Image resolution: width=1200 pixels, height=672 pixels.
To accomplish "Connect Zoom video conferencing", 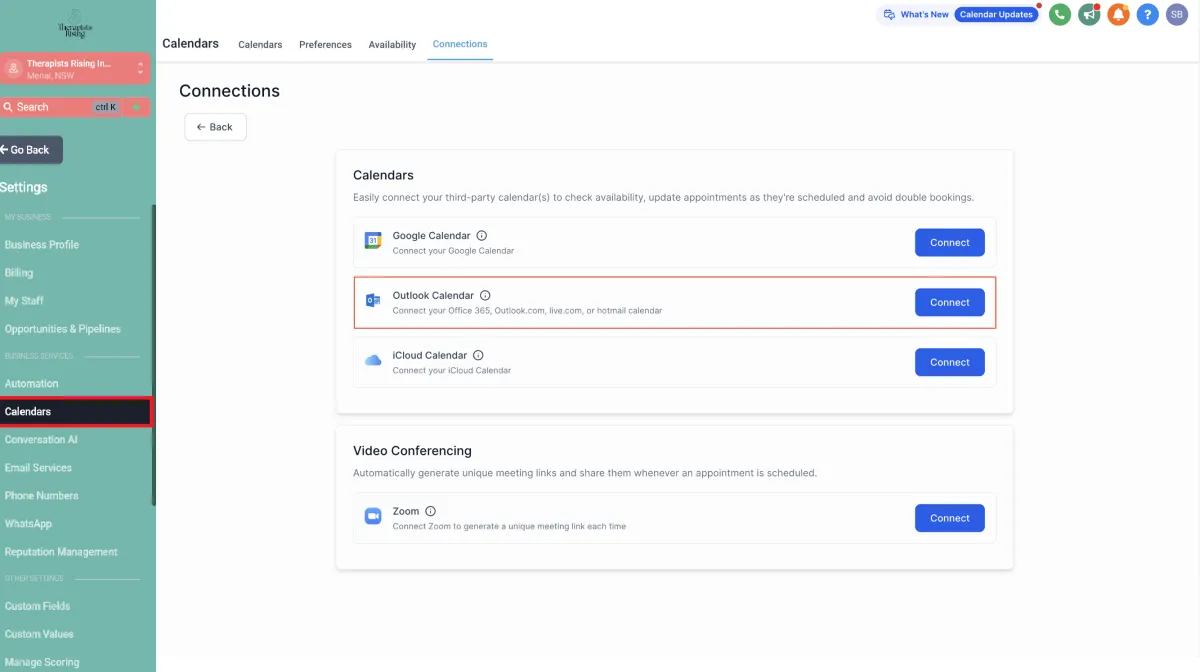I will pyautogui.click(x=949, y=518).
